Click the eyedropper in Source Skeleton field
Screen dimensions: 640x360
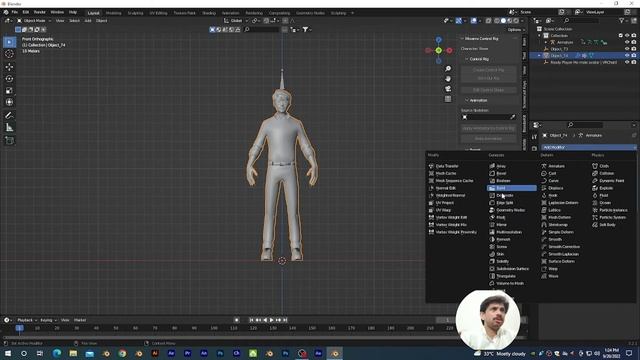513,117
